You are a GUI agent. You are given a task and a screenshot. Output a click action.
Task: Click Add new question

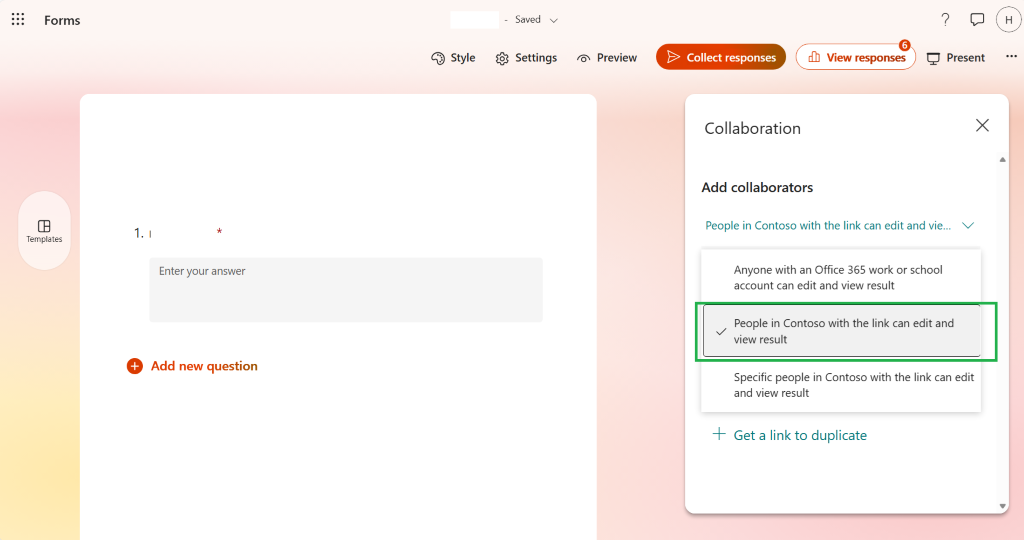pyautogui.click(x=192, y=366)
